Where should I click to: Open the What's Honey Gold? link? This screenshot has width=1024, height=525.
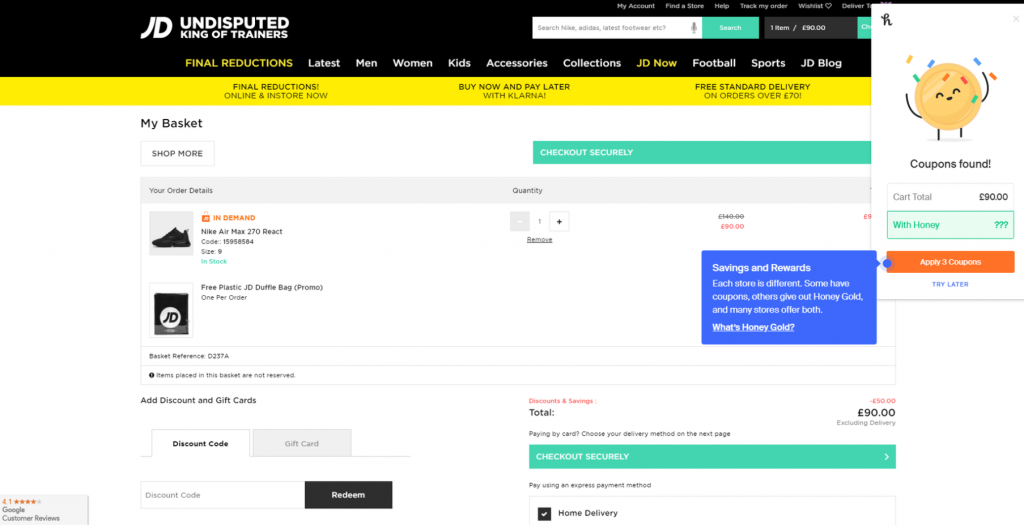click(x=753, y=327)
